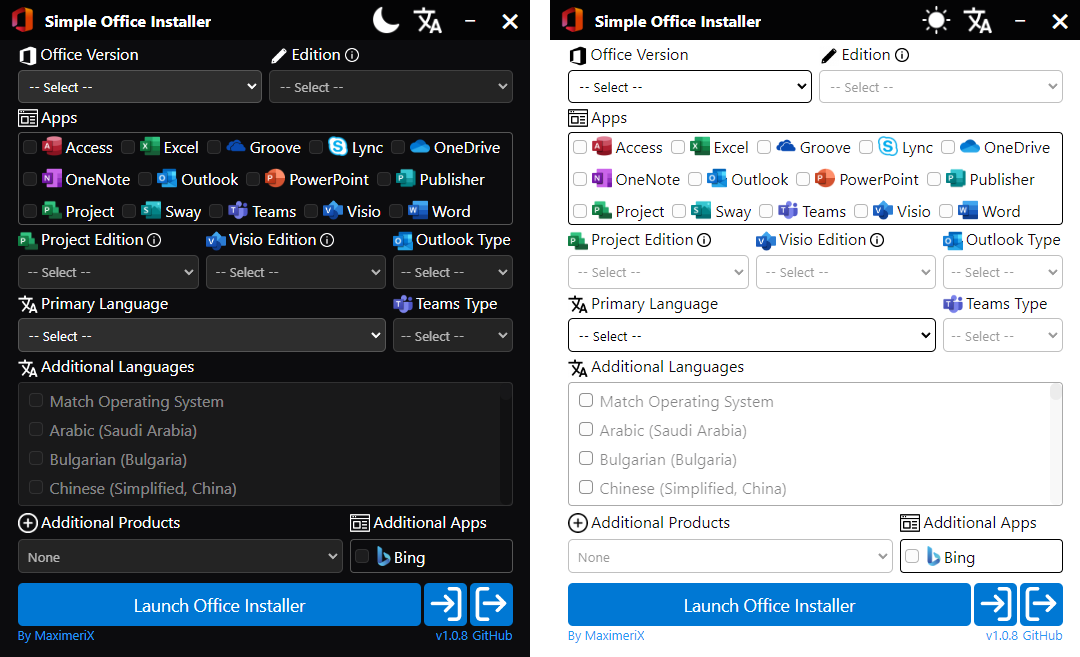Image resolution: width=1080 pixels, height=657 pixels.
Task: Click Project Edition info icon in dark window
Action: coord(154,240)
